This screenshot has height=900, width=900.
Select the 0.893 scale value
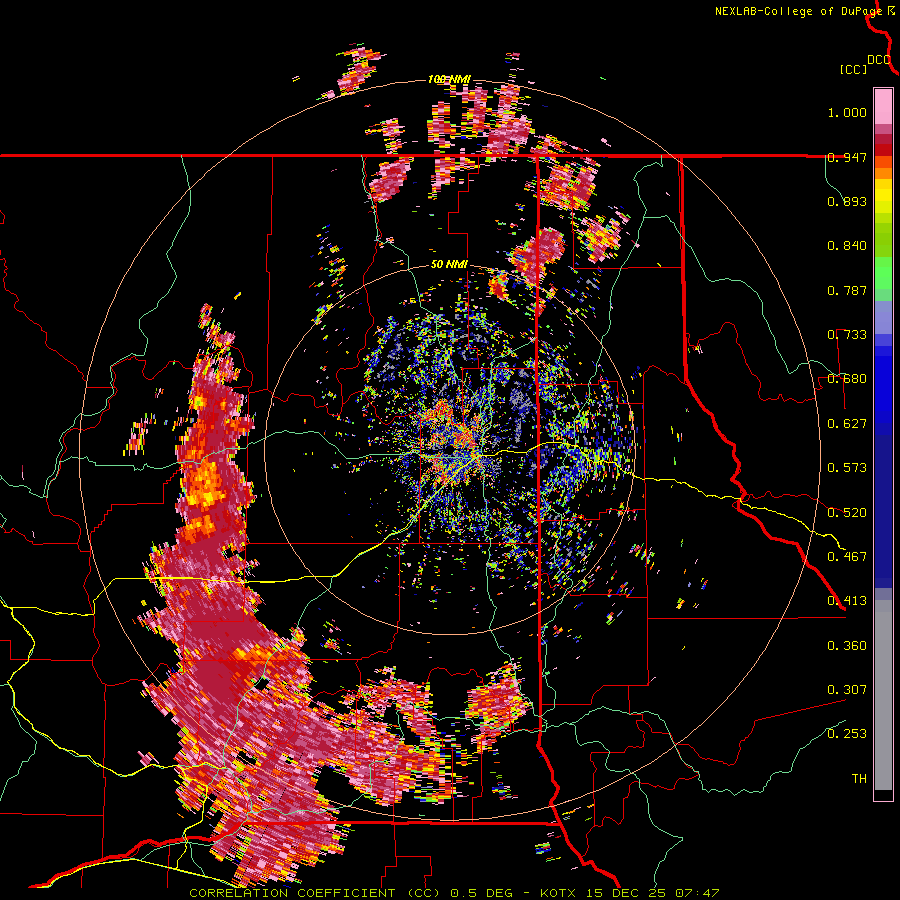(847, 201)
